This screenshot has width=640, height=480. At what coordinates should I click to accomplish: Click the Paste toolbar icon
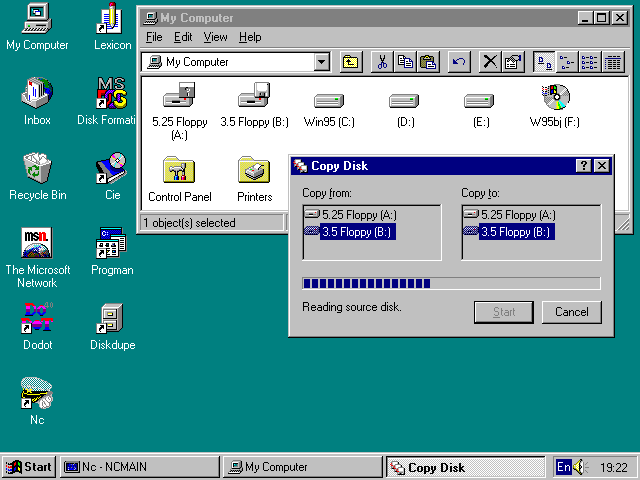[428, 62]
